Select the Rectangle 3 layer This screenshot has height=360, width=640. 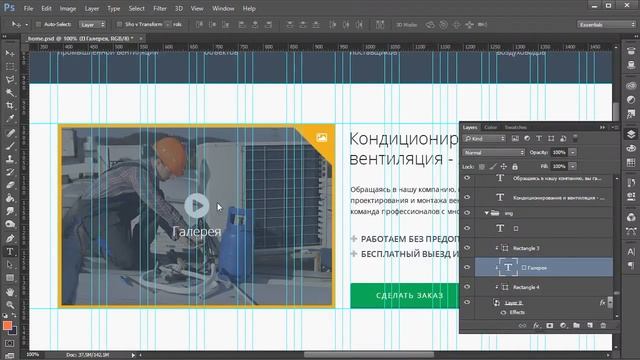(543, 248)
